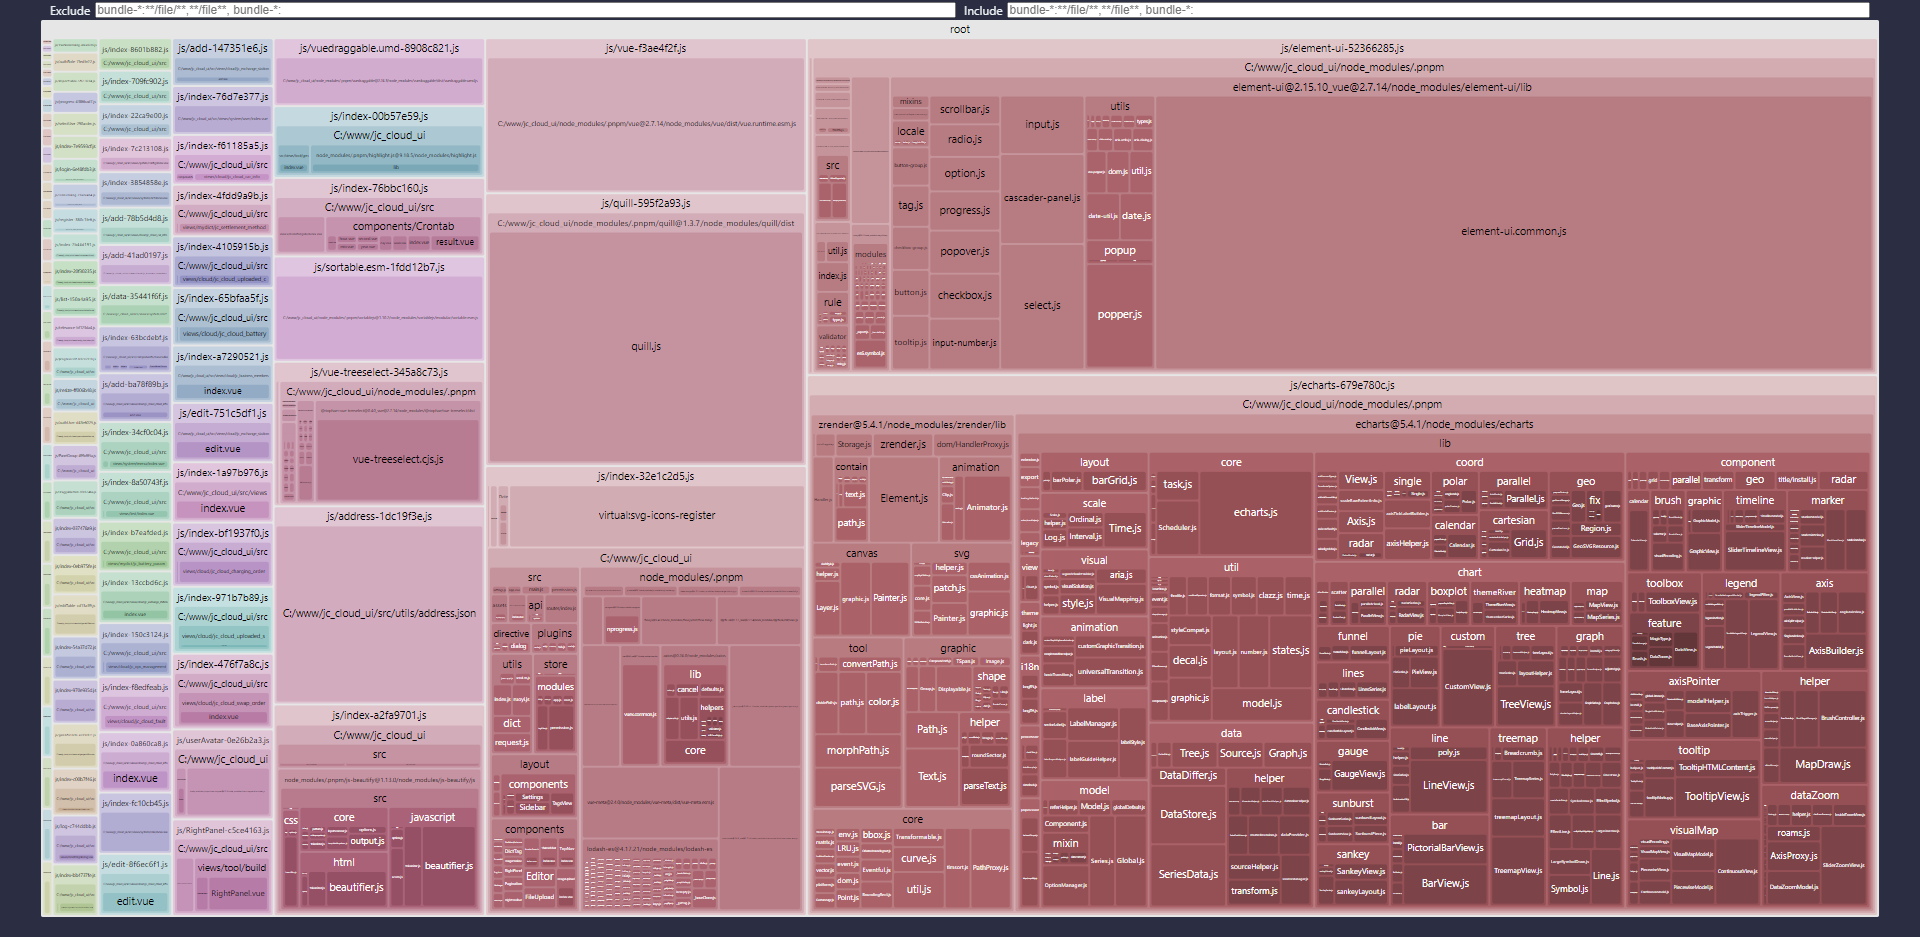Select the root node header
This screenshot has width=1920, height=937.
click(x=960, y=29)
